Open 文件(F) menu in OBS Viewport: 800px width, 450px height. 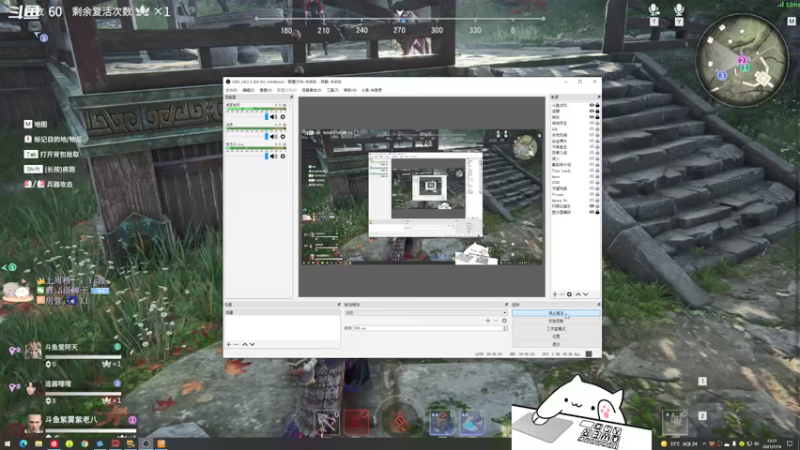(232, 90)
